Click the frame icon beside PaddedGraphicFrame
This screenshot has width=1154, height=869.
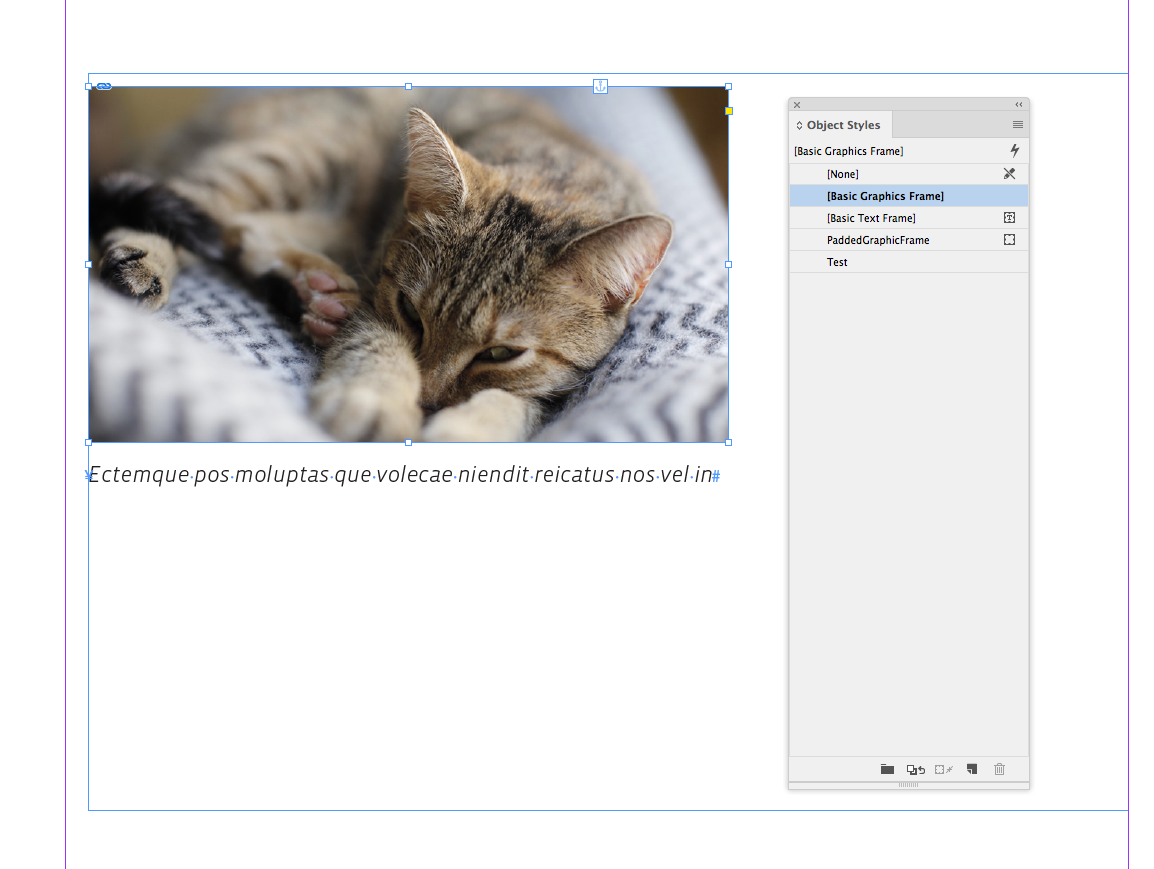1009,239
